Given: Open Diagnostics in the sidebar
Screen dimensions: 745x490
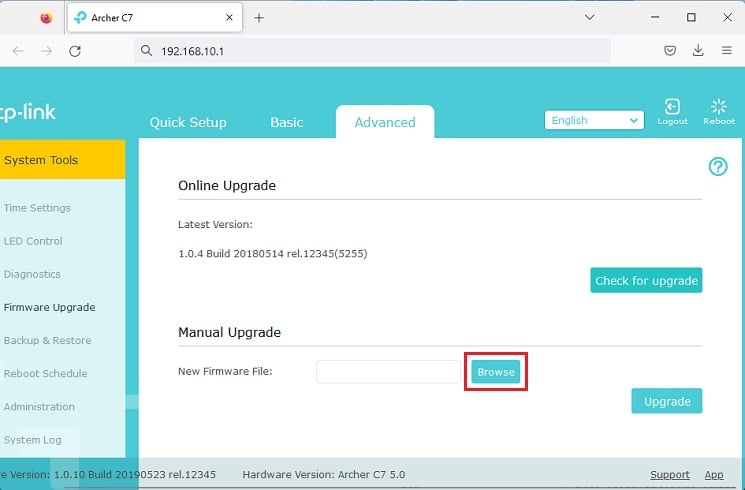Looking at the screenshot, I should pyautogui.click(x=32, y=274).
